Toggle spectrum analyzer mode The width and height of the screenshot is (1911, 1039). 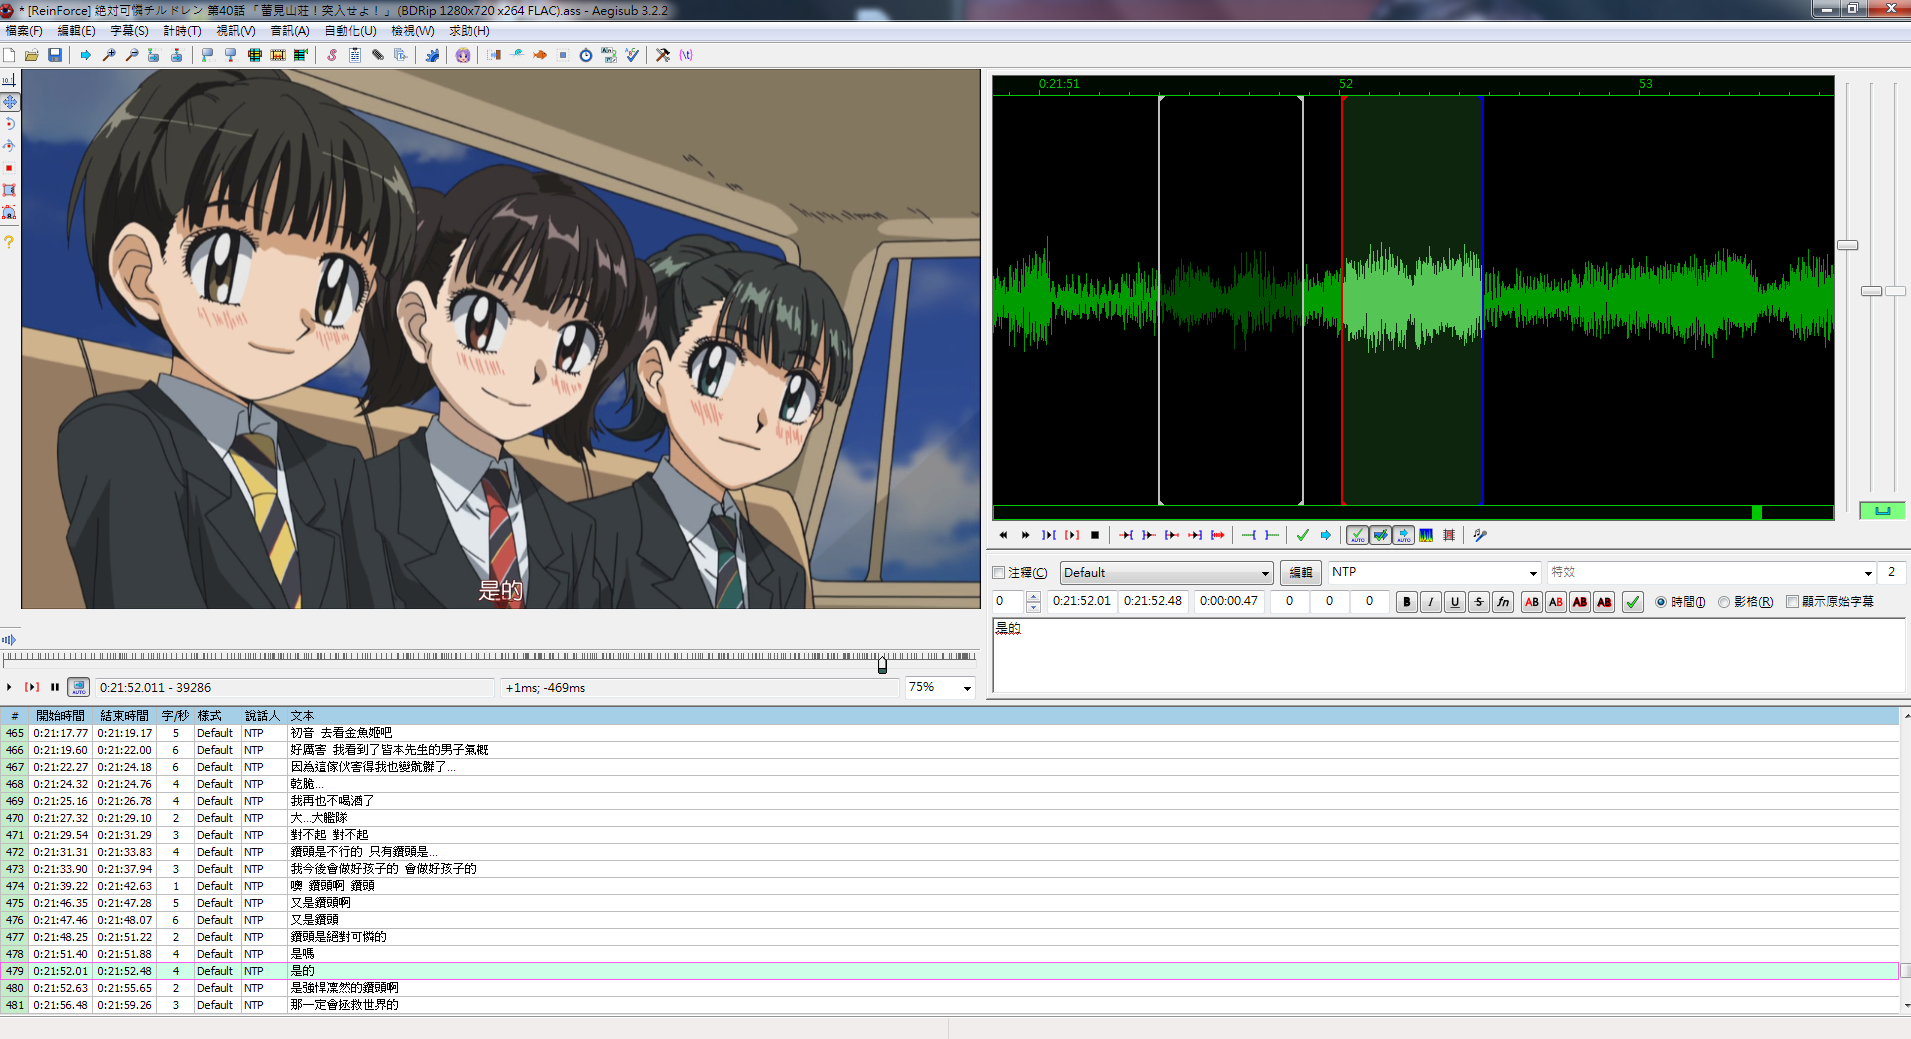1426,535
